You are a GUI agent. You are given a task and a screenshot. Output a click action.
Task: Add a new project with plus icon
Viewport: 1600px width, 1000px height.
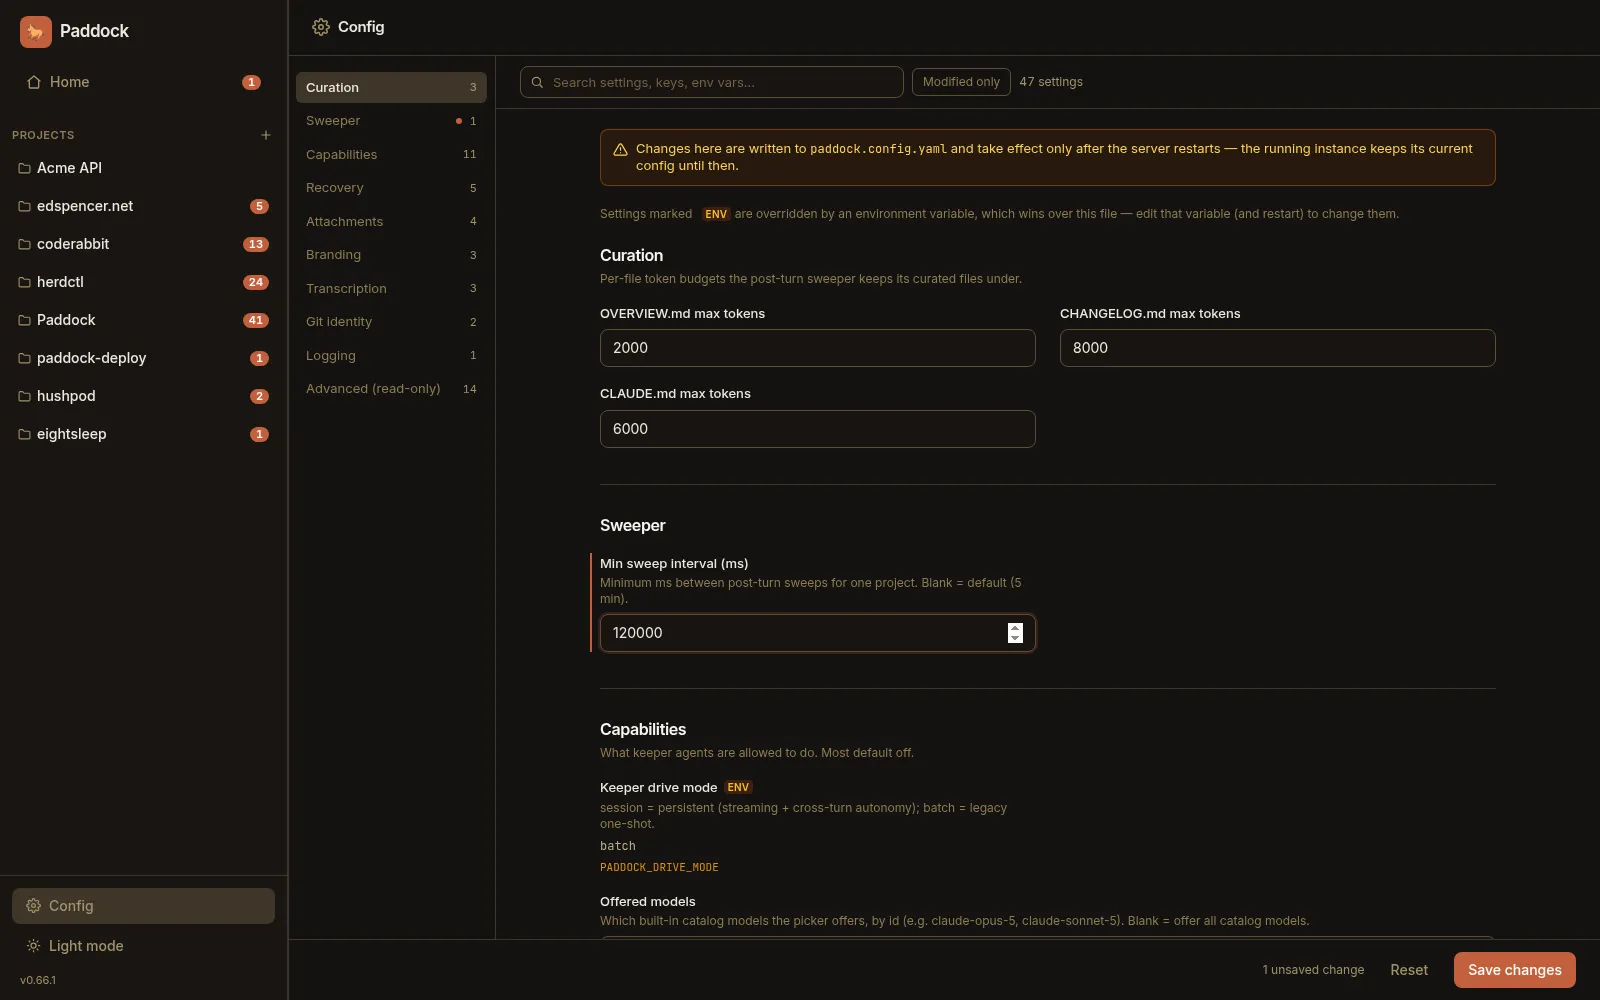tap(266, 135)
